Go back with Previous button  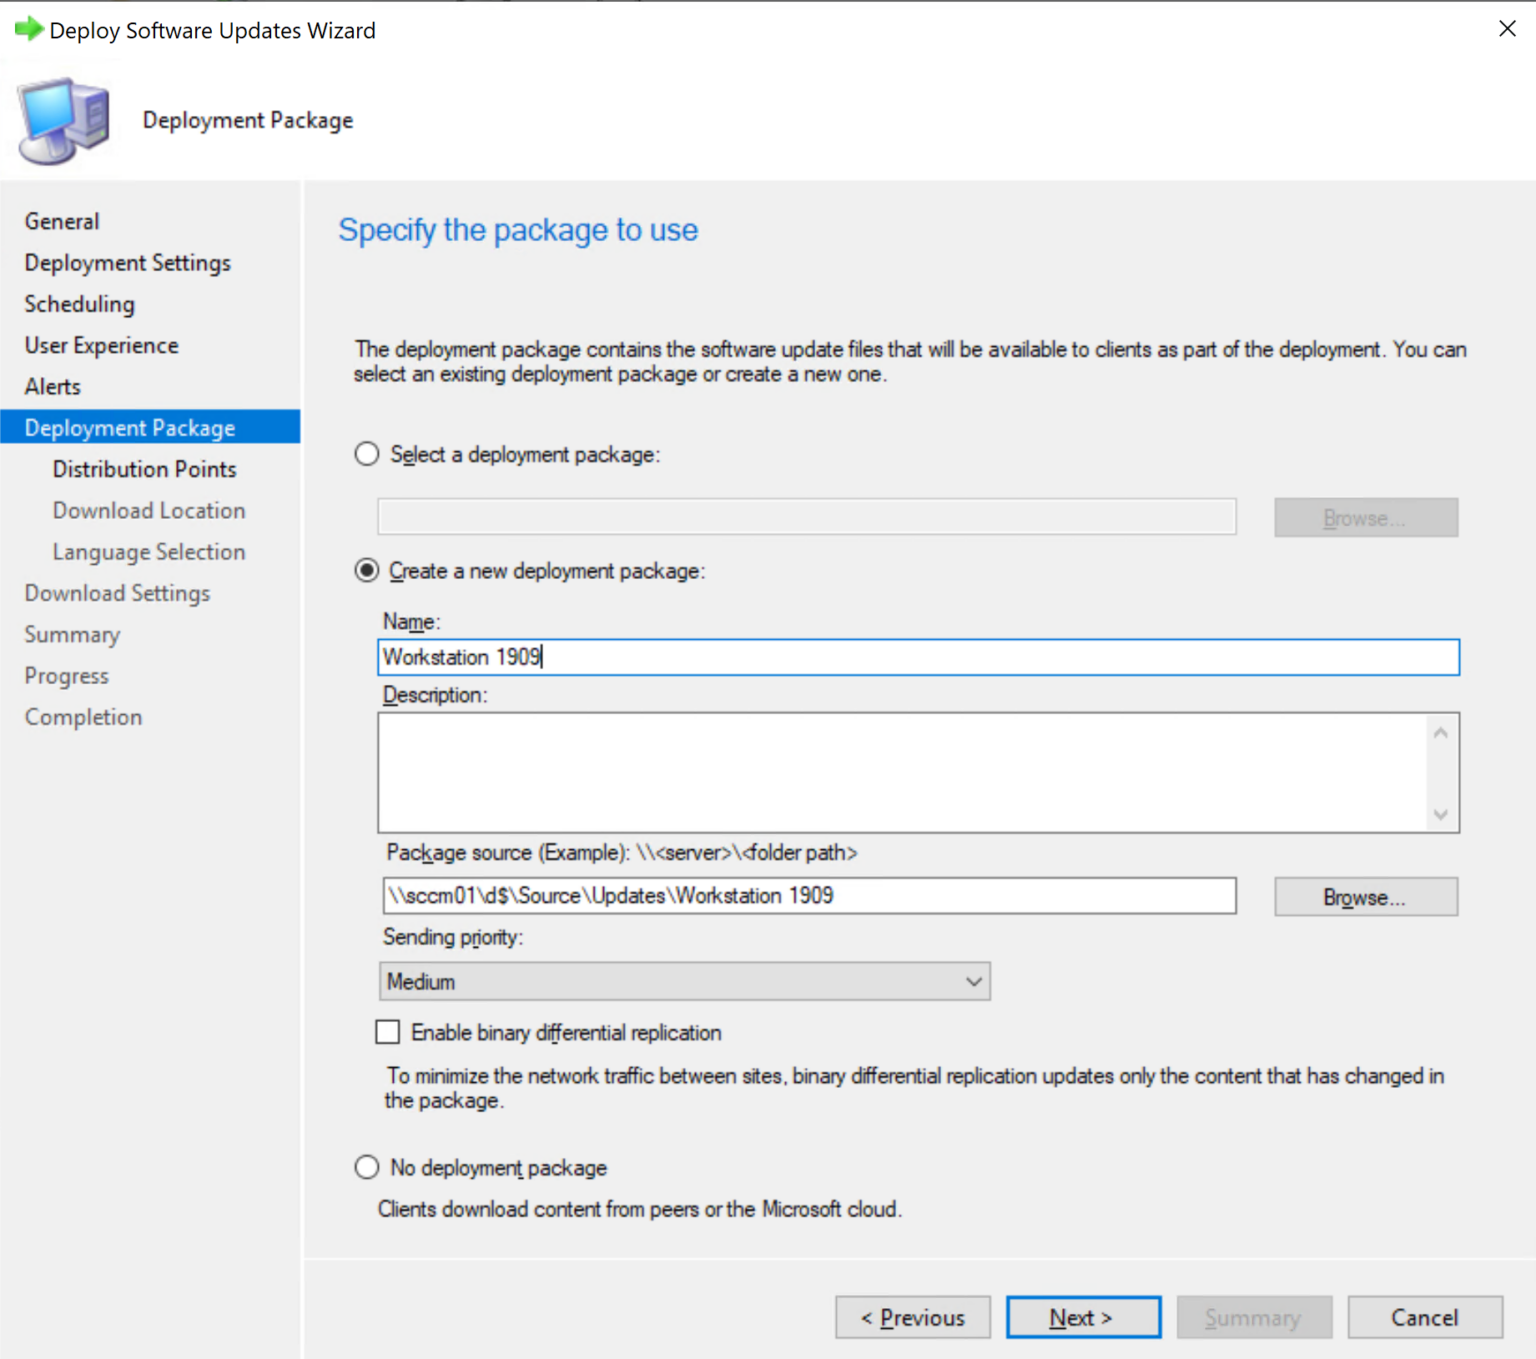tap(912, 1317)
